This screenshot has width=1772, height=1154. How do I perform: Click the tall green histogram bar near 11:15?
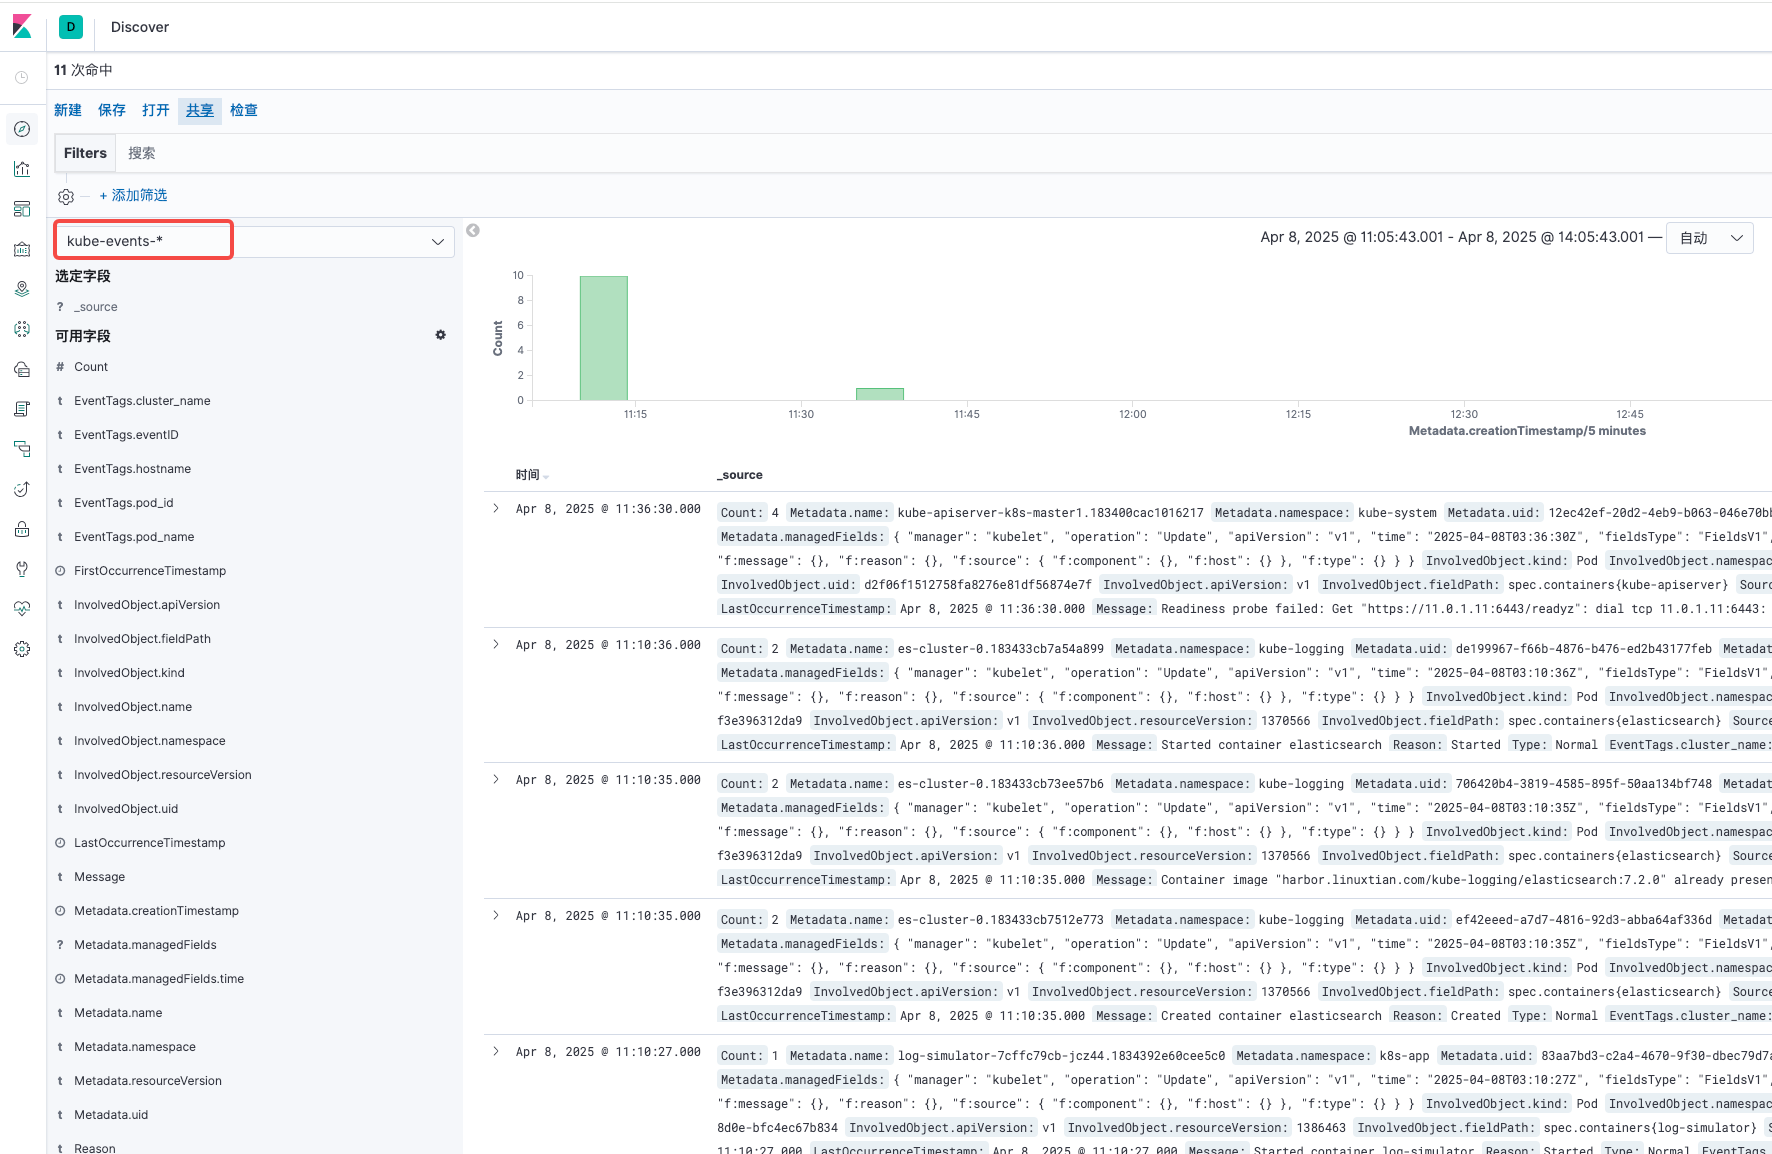coord(604,338)
